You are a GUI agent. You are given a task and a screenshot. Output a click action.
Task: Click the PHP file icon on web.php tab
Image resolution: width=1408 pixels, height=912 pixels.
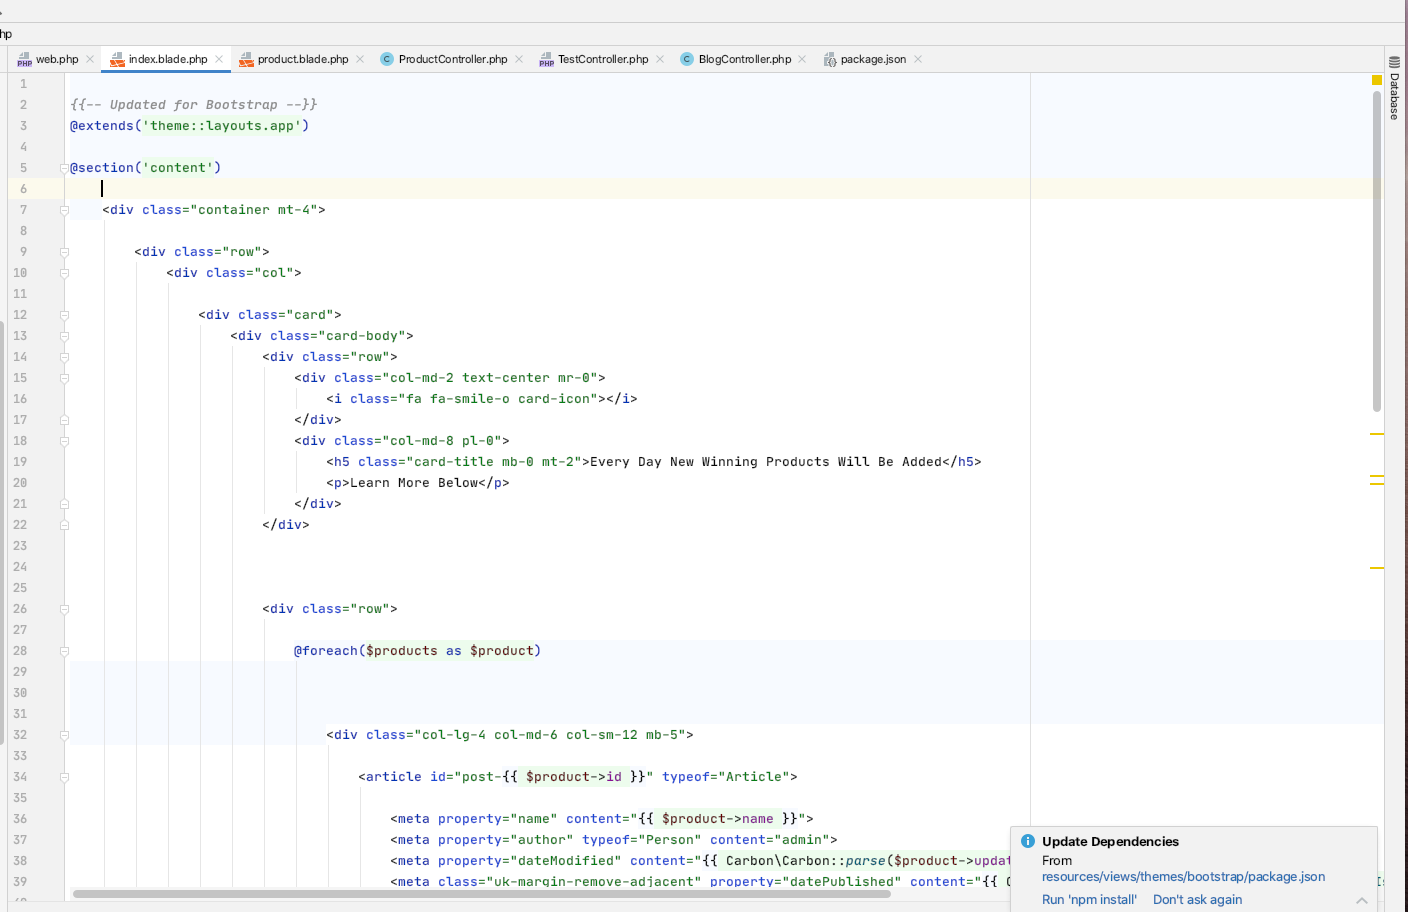[x=25, y=60]
